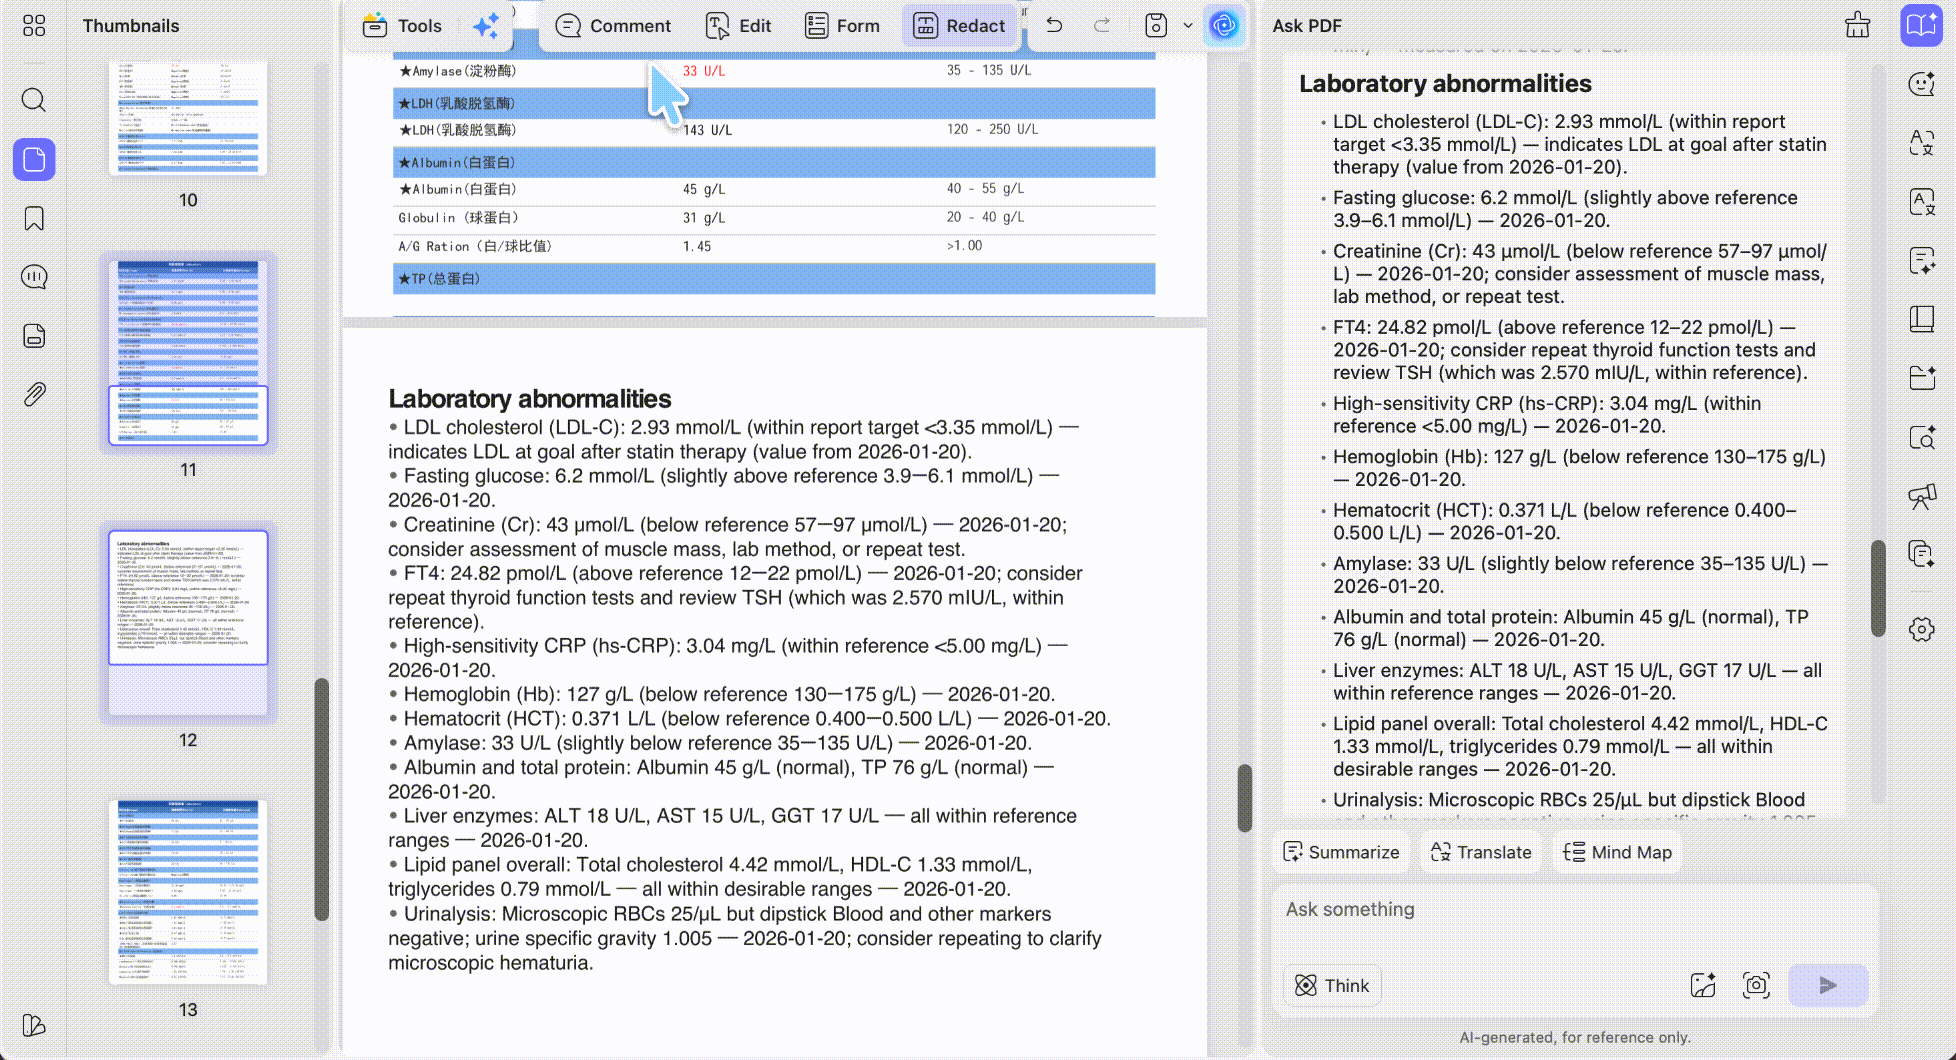Open the AI note sparkle icon

(x=1922, y=261)
